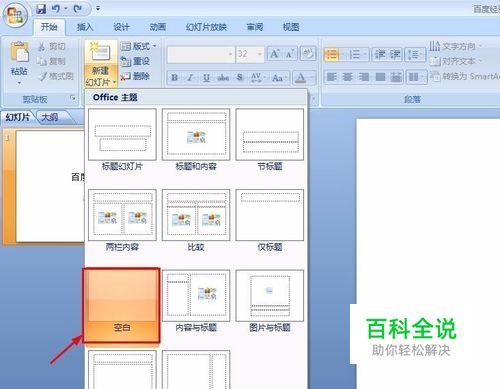The height and width of the screenshot is (389, 500).
Task: Save the presentation from quick access toolbar
Action: [41, 9]
